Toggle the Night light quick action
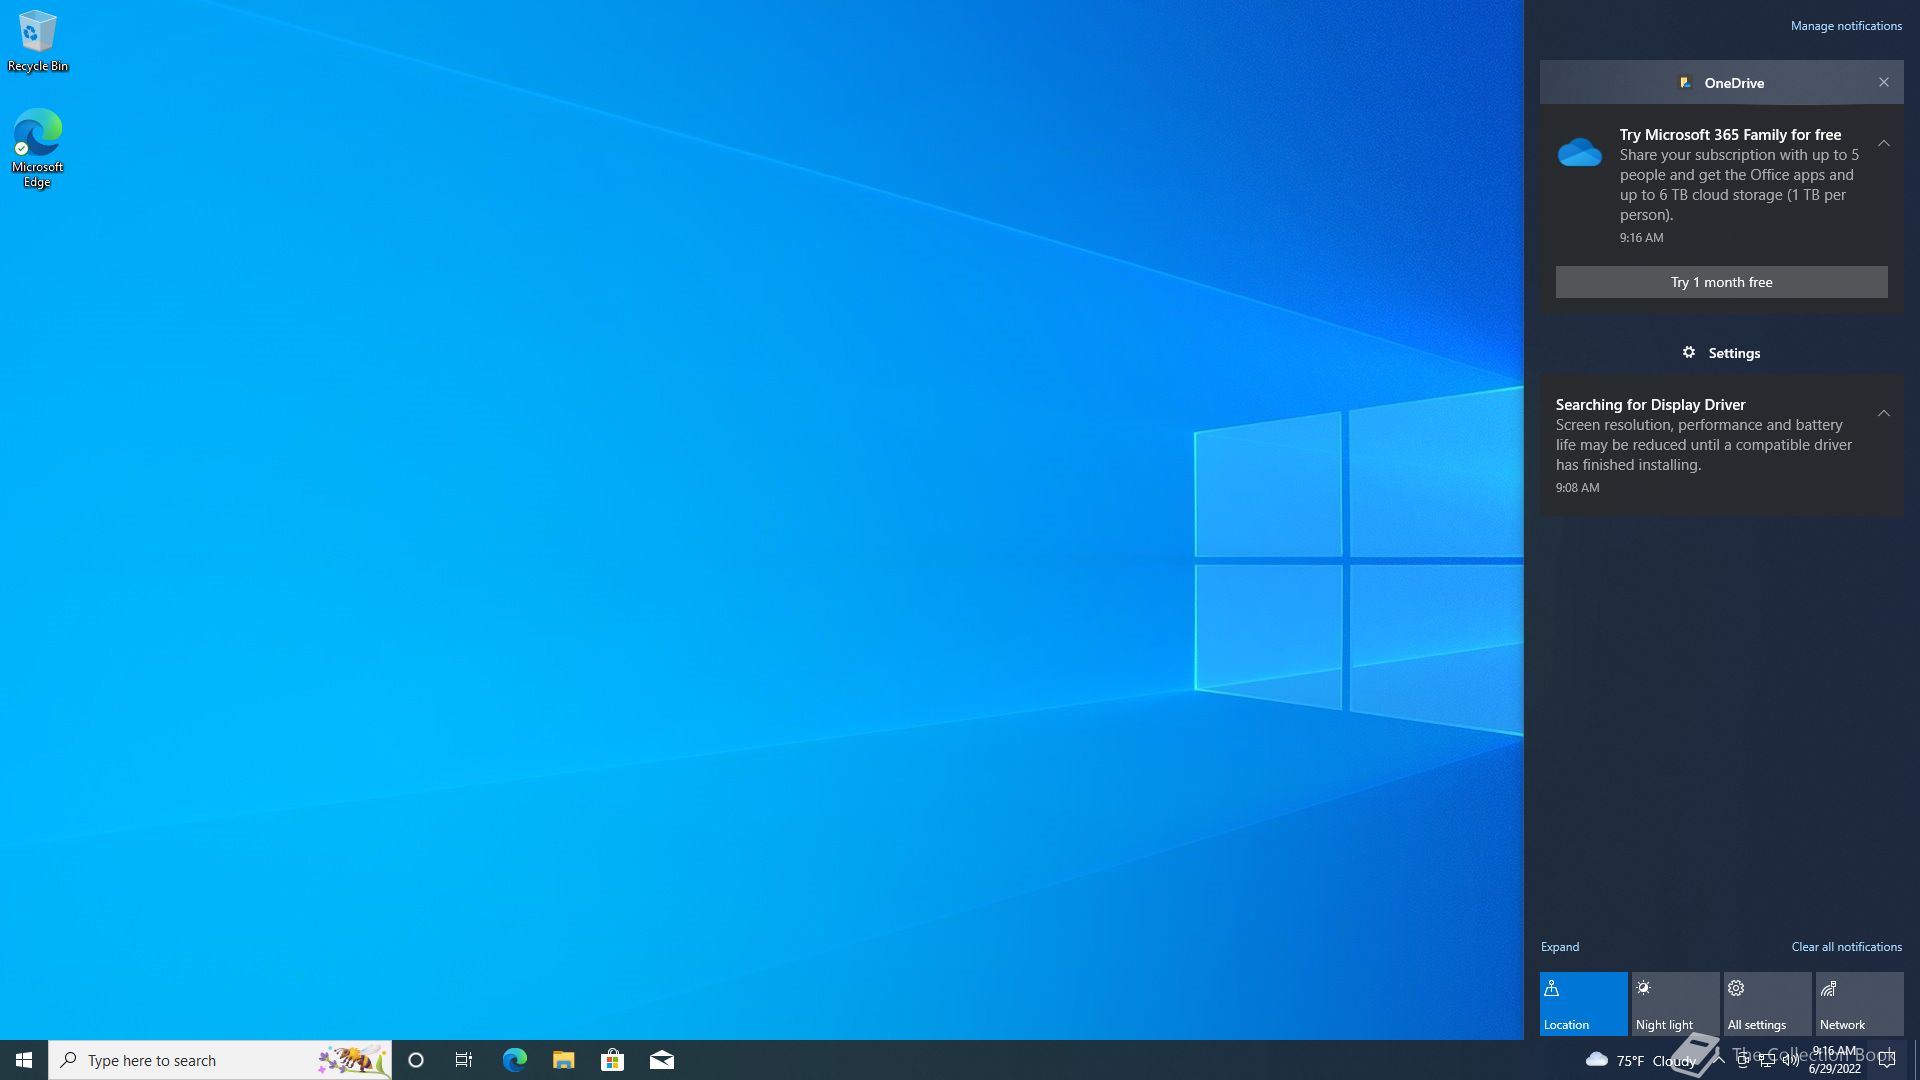Image resolution: width=1920 pixels, height=1080 pixels. pos(1675,1003)
